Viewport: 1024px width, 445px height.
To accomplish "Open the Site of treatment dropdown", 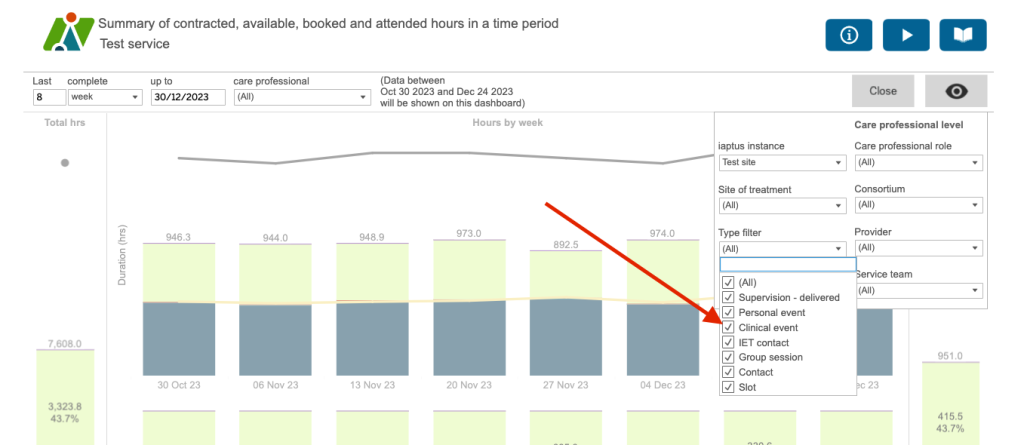I will 782,205.
